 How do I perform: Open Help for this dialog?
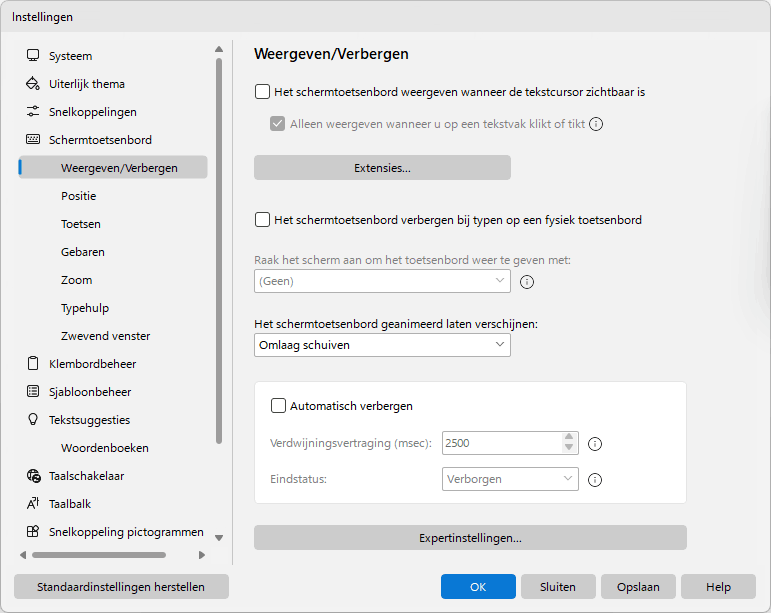pyautogui.click(x=718, y=586)
